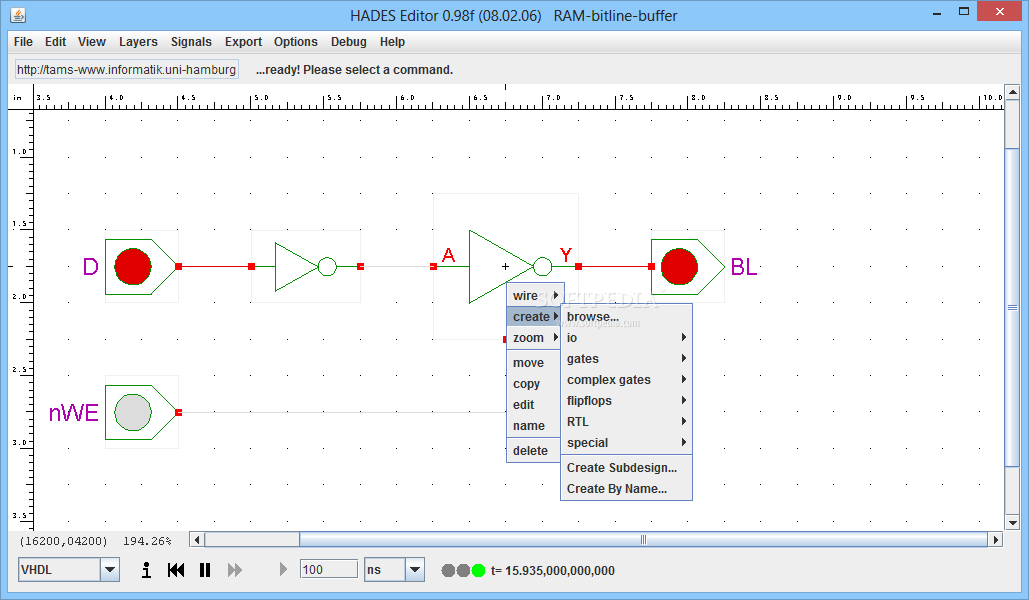Click the D output port square

coord(178,267)
